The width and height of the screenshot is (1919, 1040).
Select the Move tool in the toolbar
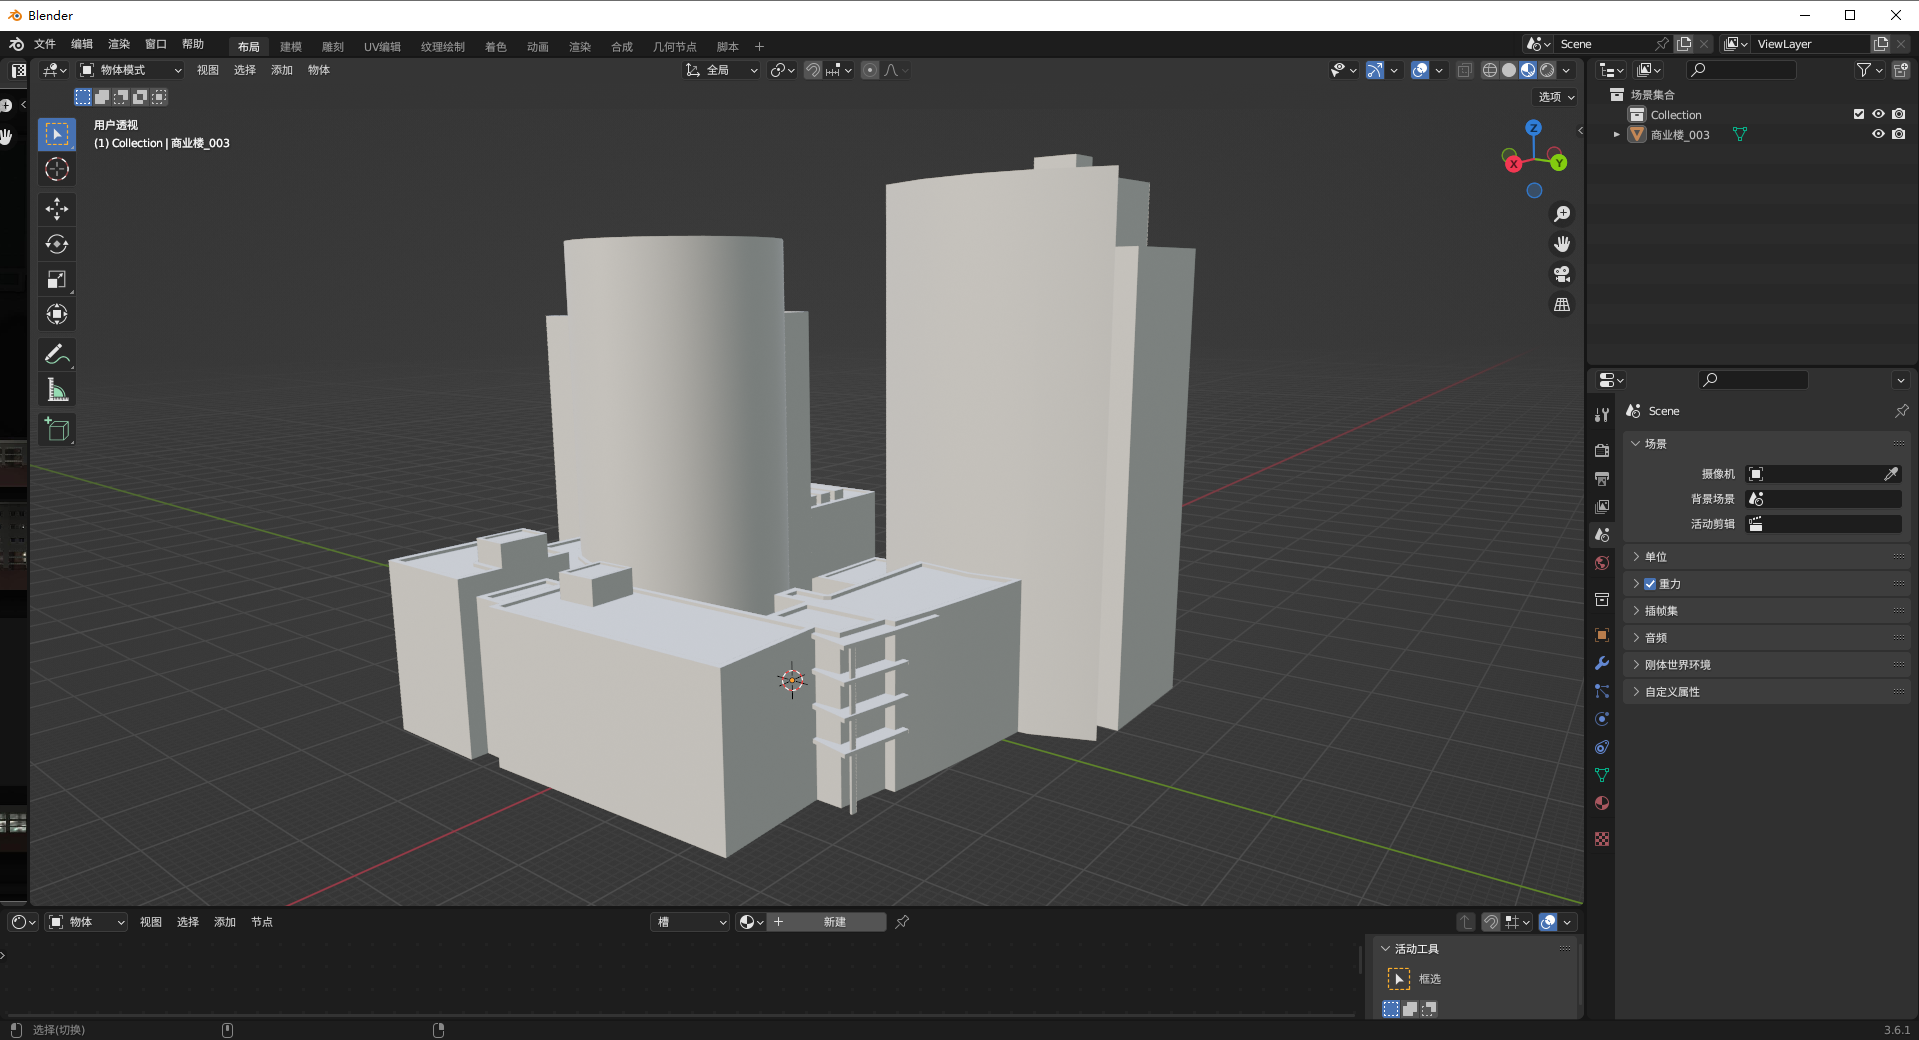(x=57, y=208)
